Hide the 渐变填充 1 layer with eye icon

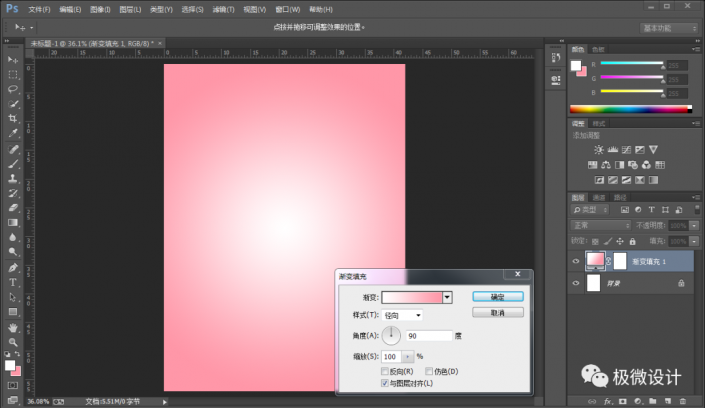tap(575, 261)
